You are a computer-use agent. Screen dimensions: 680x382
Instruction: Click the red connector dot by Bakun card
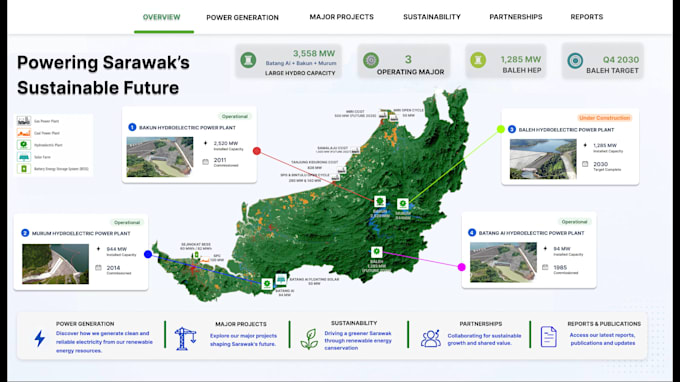click(x=257, y=151)
